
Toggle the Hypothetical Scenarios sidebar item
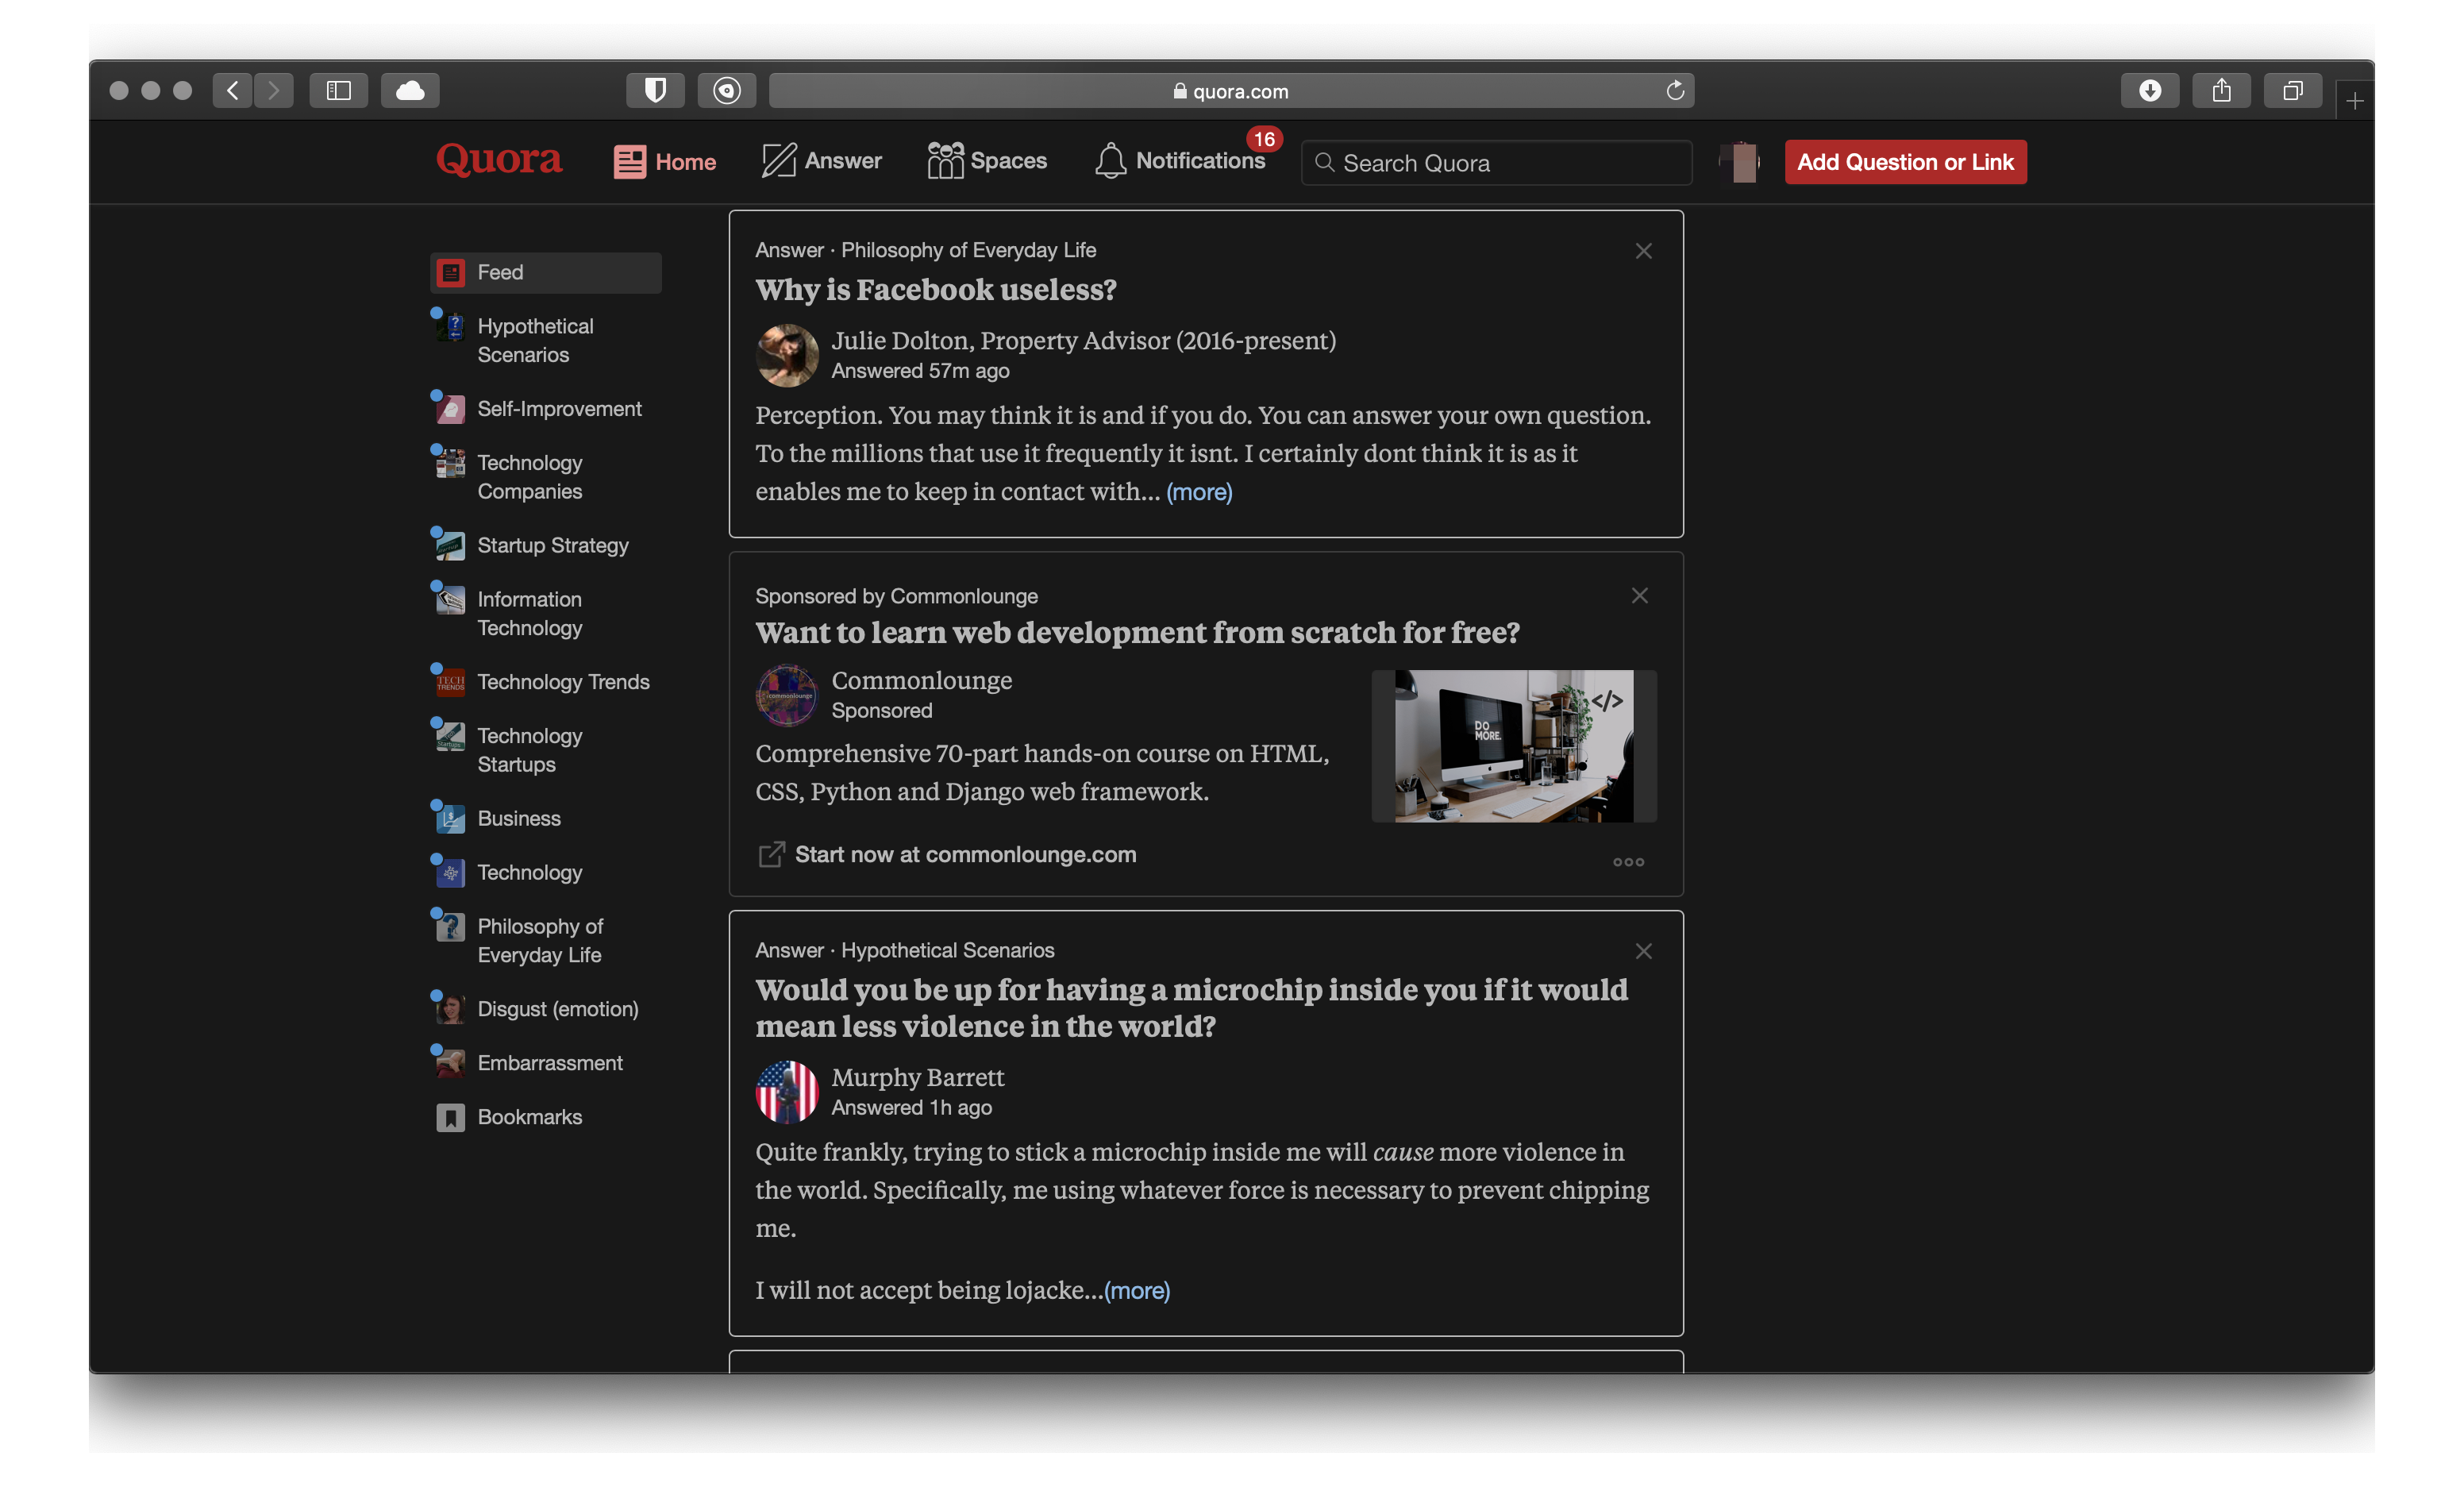535,338
